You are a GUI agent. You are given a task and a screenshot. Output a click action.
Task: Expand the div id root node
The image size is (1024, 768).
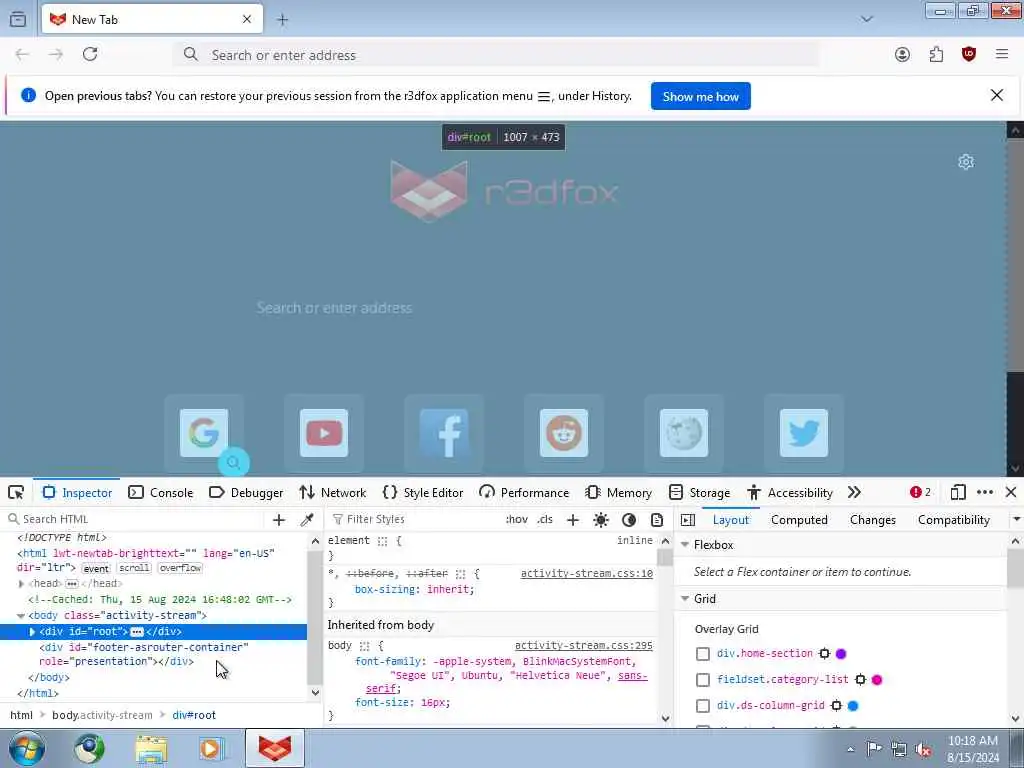(32, 632)
